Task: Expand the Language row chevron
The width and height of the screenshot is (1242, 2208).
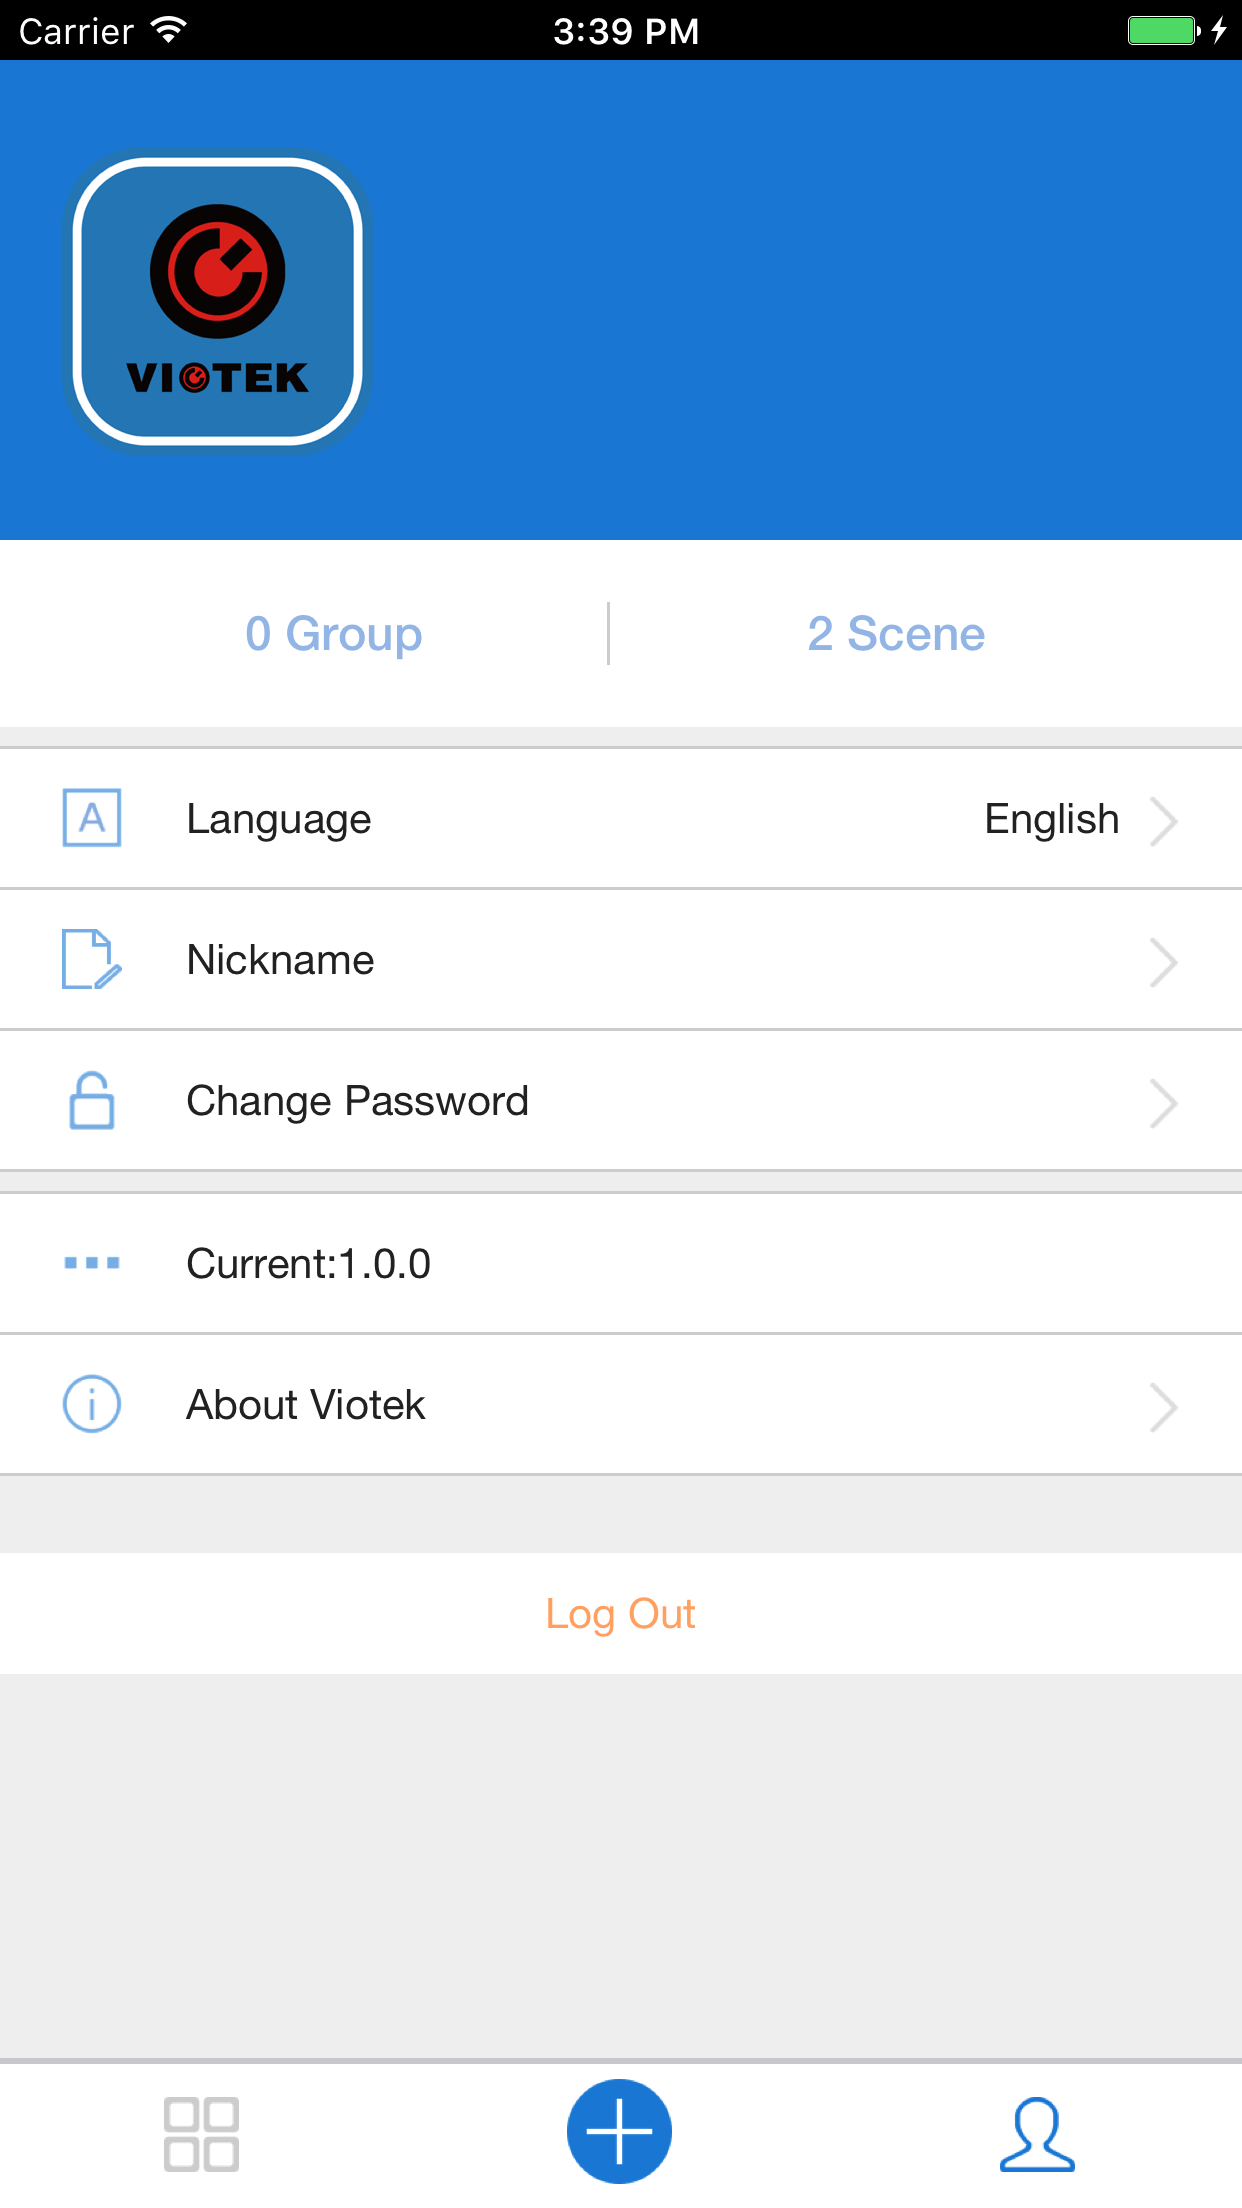Action: (1163, 821)
